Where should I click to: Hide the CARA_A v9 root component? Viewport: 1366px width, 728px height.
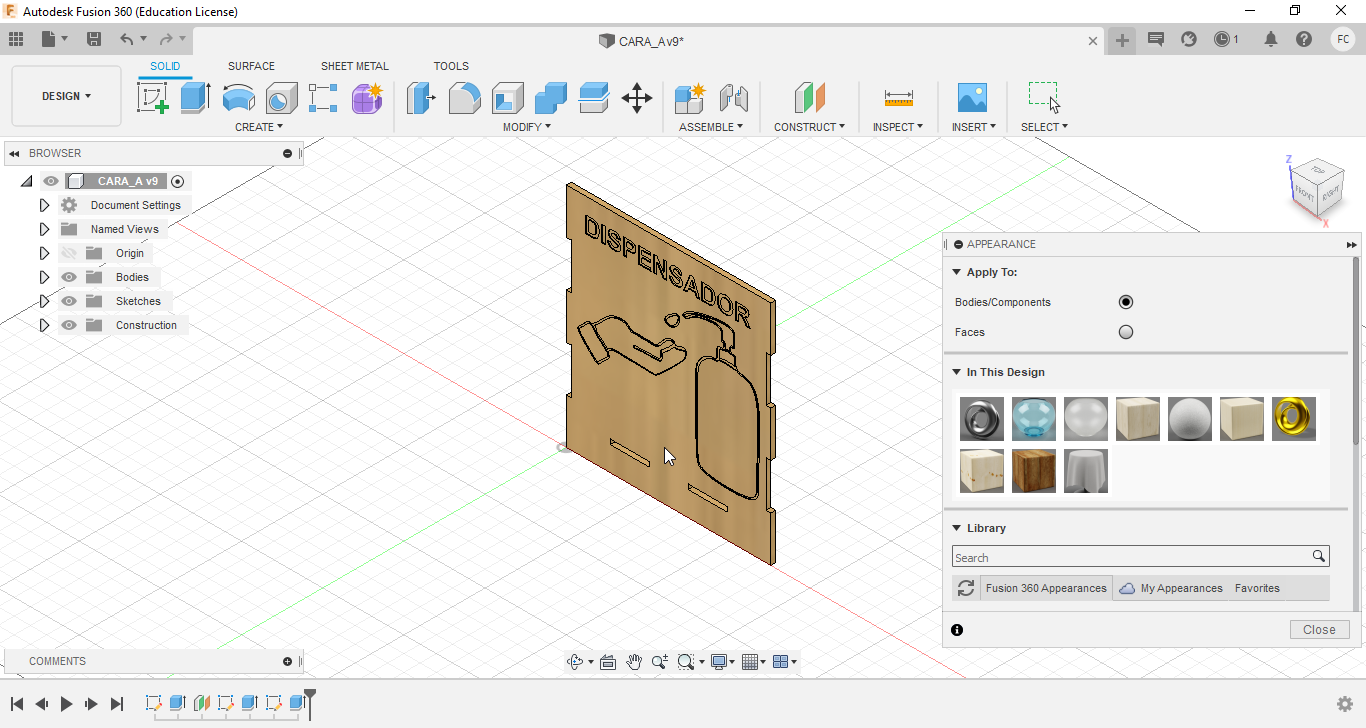click(x=51, y=181)
